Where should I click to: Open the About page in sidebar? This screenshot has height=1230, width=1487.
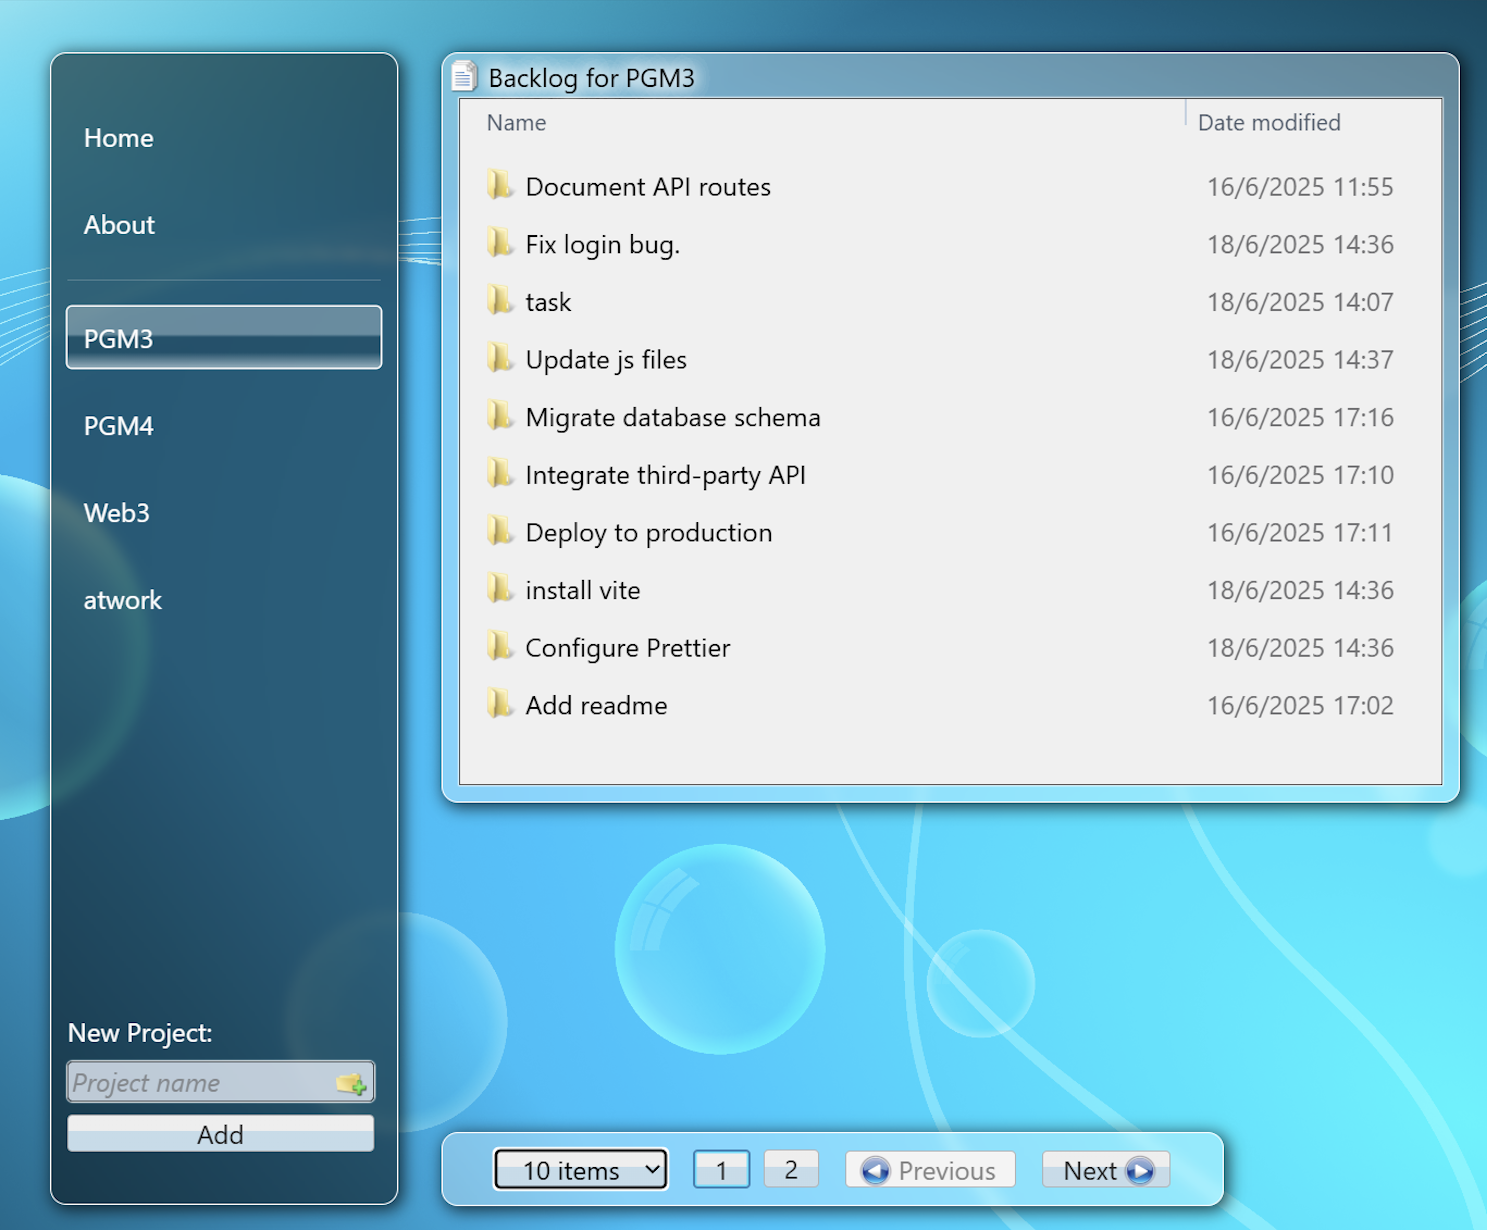point(119,225)
